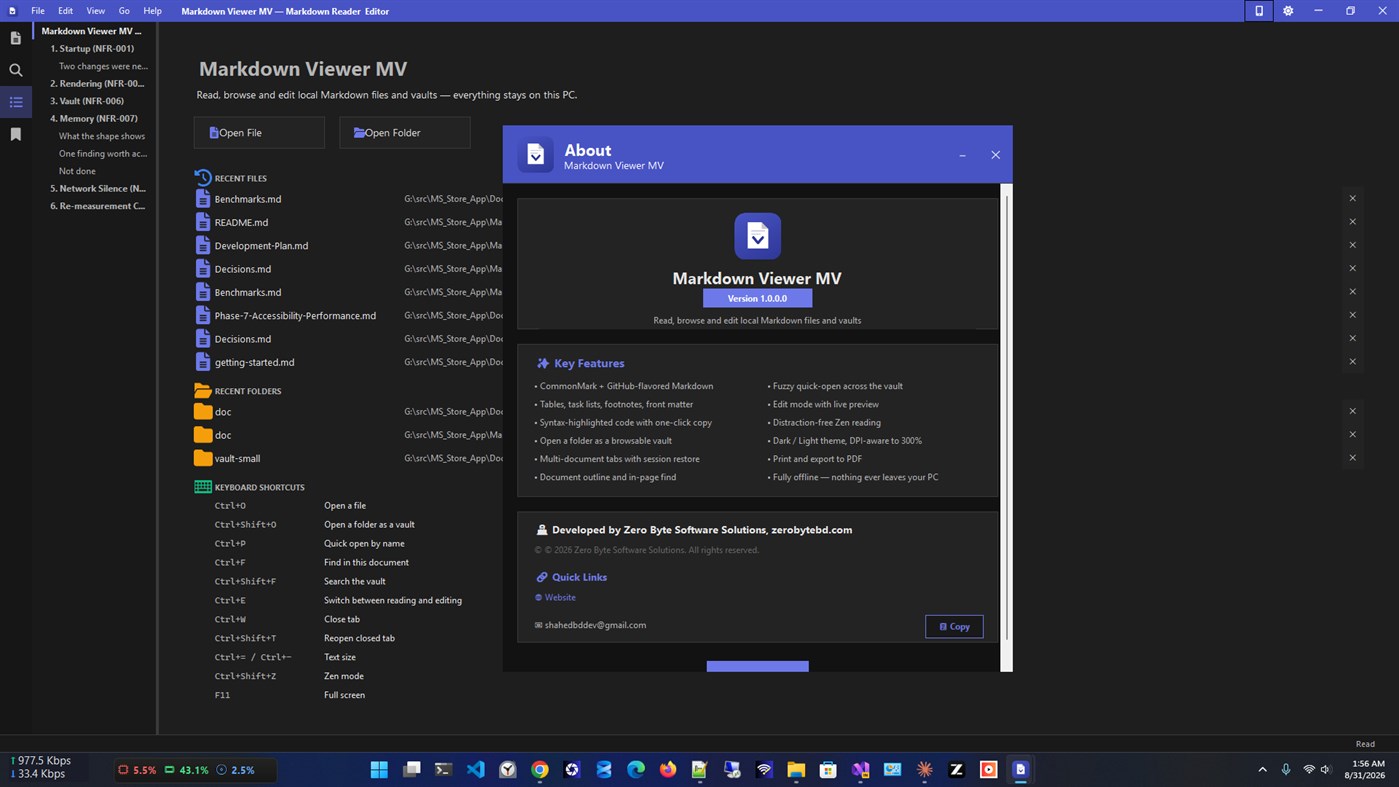Jump to '5. Network Silence (N...' outline entry

(98, 188)
